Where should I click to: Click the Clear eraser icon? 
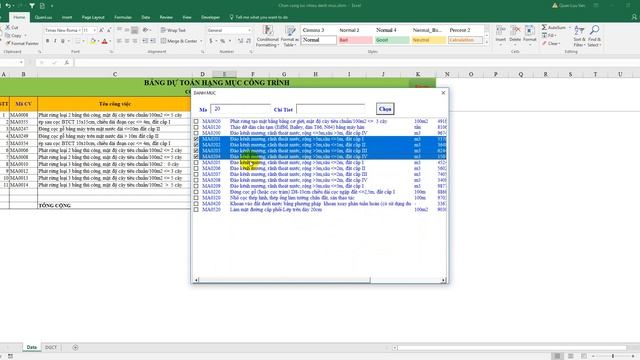[544, 43]
